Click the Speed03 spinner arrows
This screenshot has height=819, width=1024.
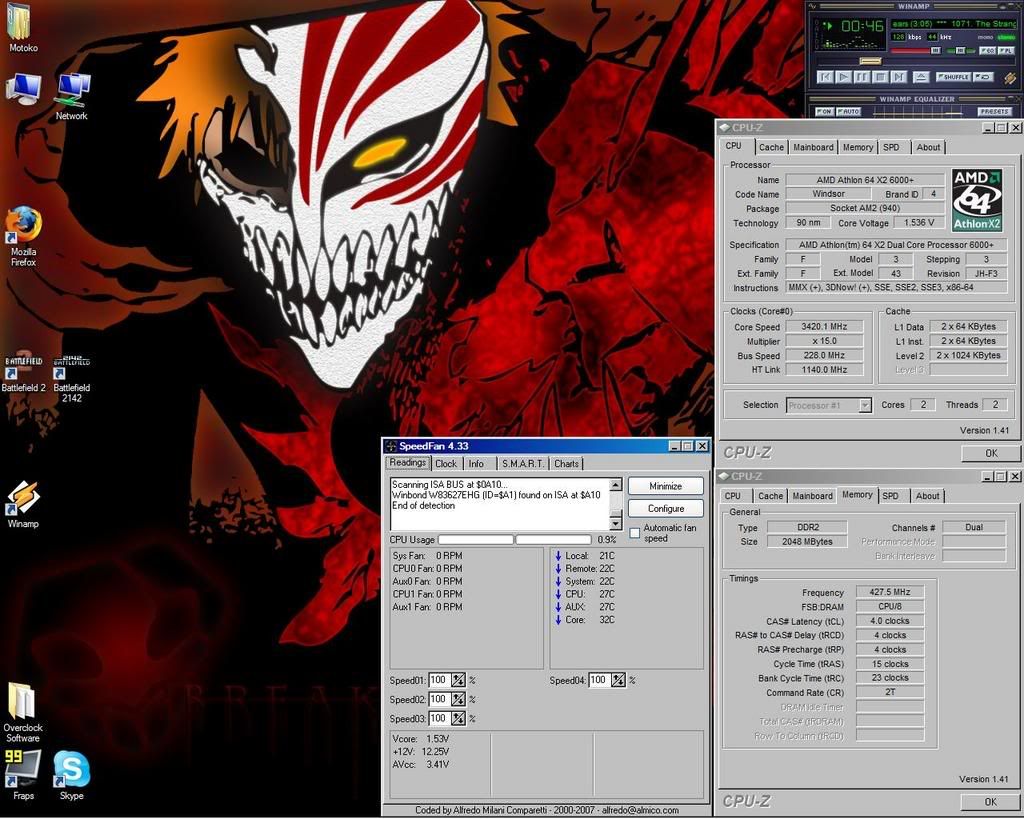(x=458, y=718)
